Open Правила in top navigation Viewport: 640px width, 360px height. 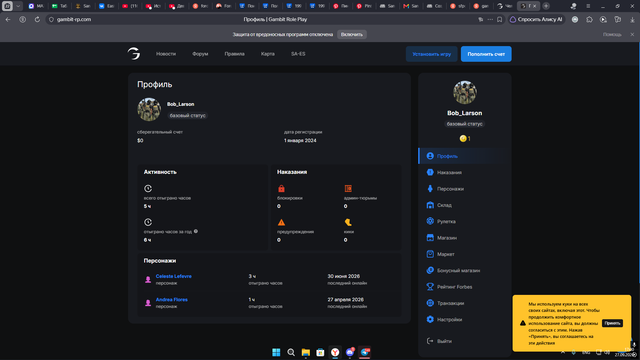234,54
